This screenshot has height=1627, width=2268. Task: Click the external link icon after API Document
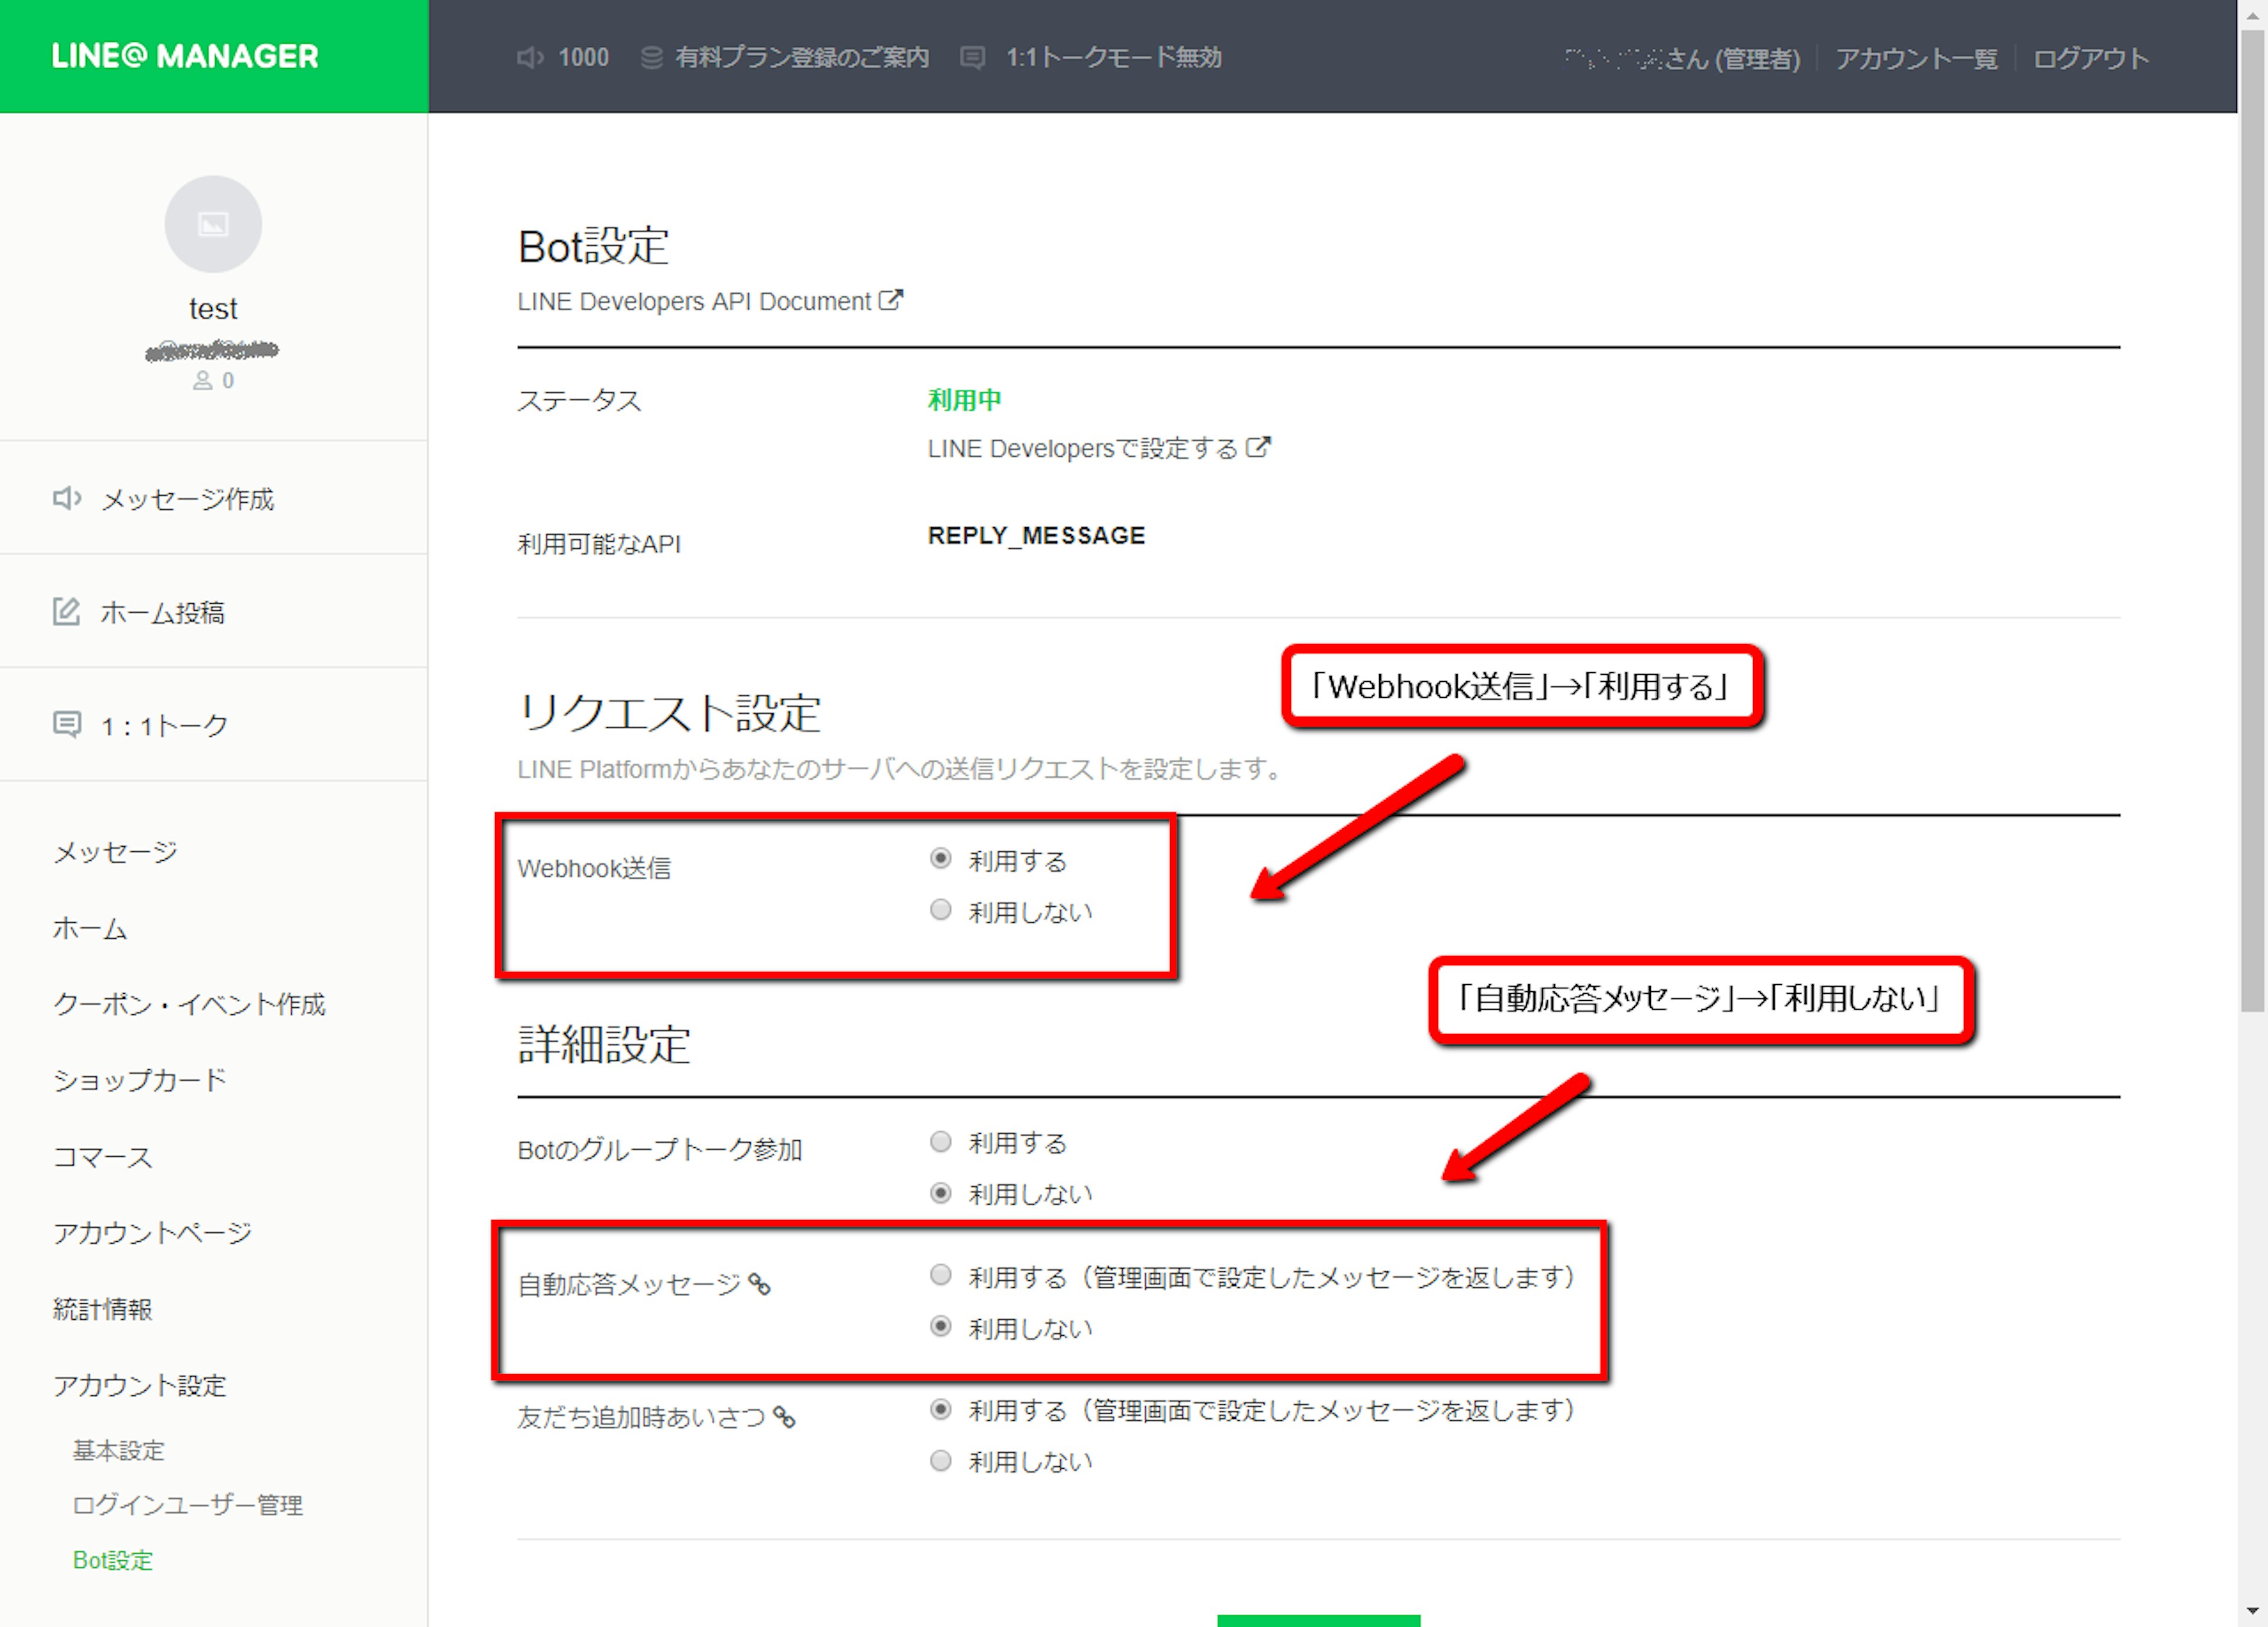[x=890, y=300]
